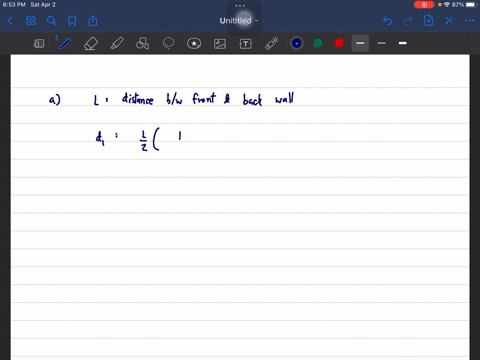480x360 pixels.
Task: Activate the Laser pointer tool
Action: pos(272,44)
